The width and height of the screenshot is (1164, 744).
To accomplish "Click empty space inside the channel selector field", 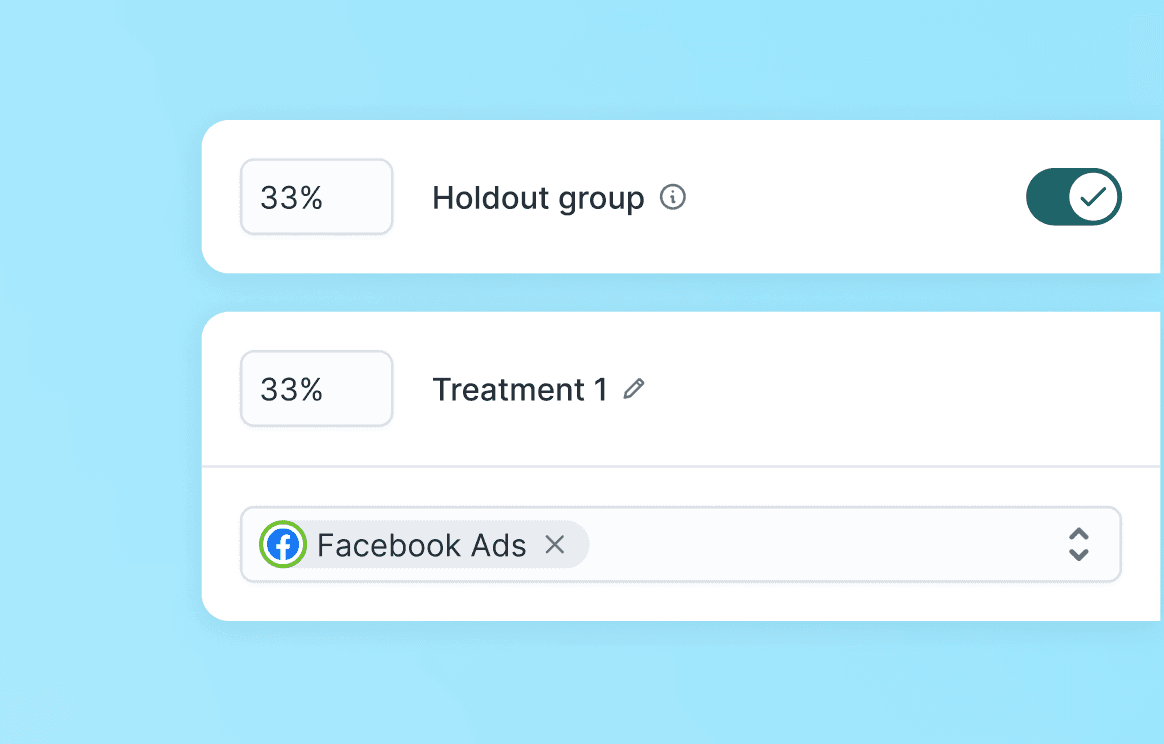I will [820, 544].
